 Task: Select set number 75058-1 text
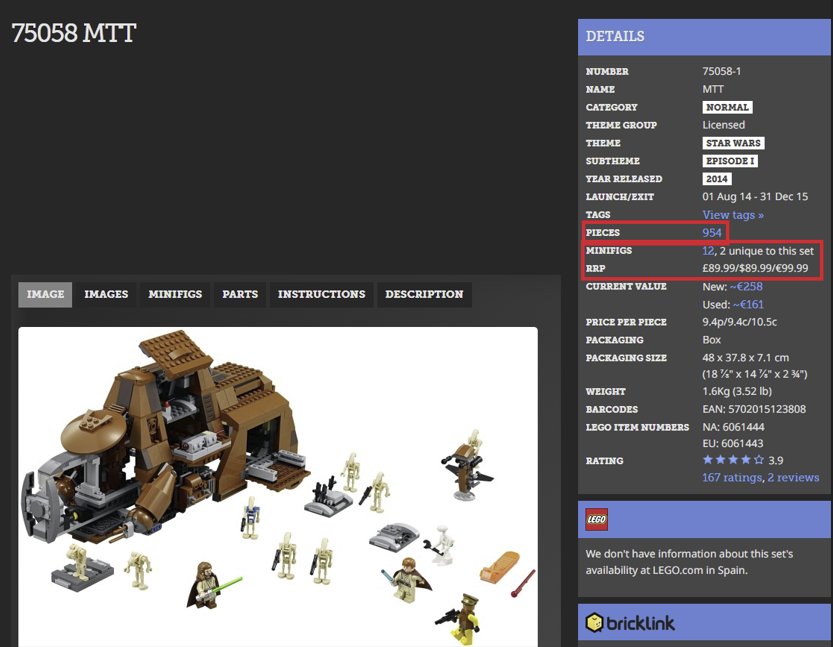pyautogui.click(x=721, y=71)
